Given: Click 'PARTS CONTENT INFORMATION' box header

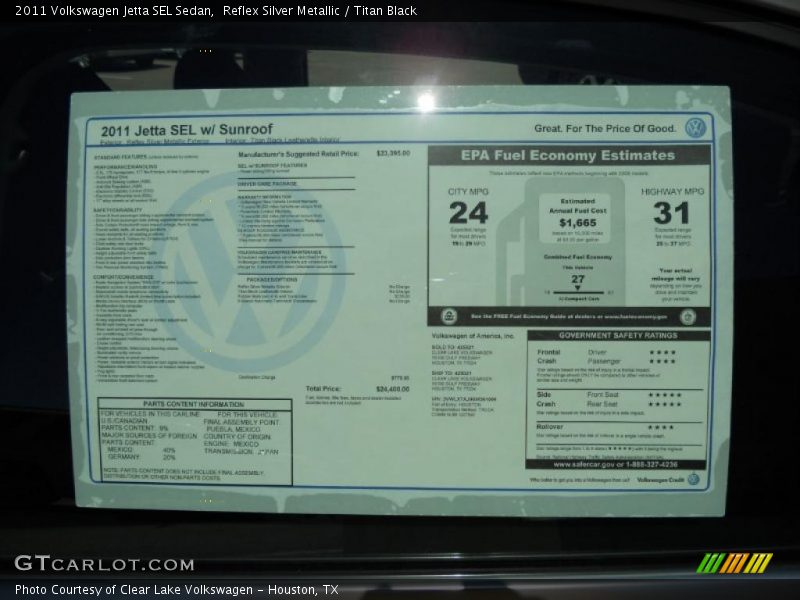Looking at the screenshot, I should (x=193, y=404).
